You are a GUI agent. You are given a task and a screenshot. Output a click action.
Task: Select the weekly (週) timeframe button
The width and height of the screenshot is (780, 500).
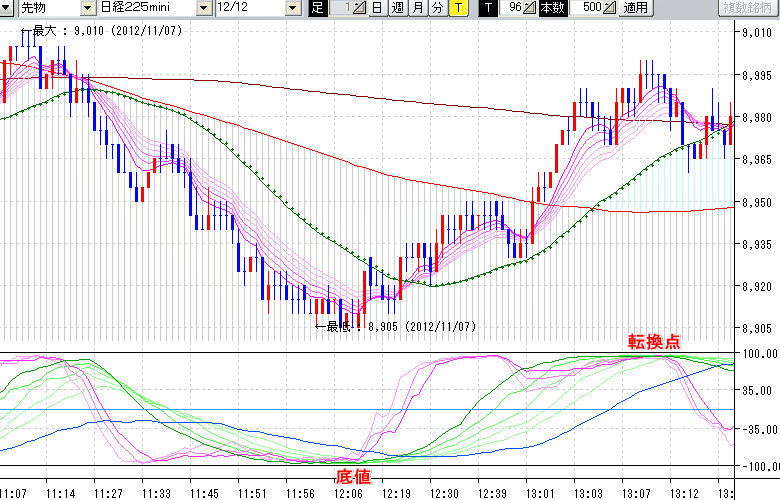(x=397, y=8)
